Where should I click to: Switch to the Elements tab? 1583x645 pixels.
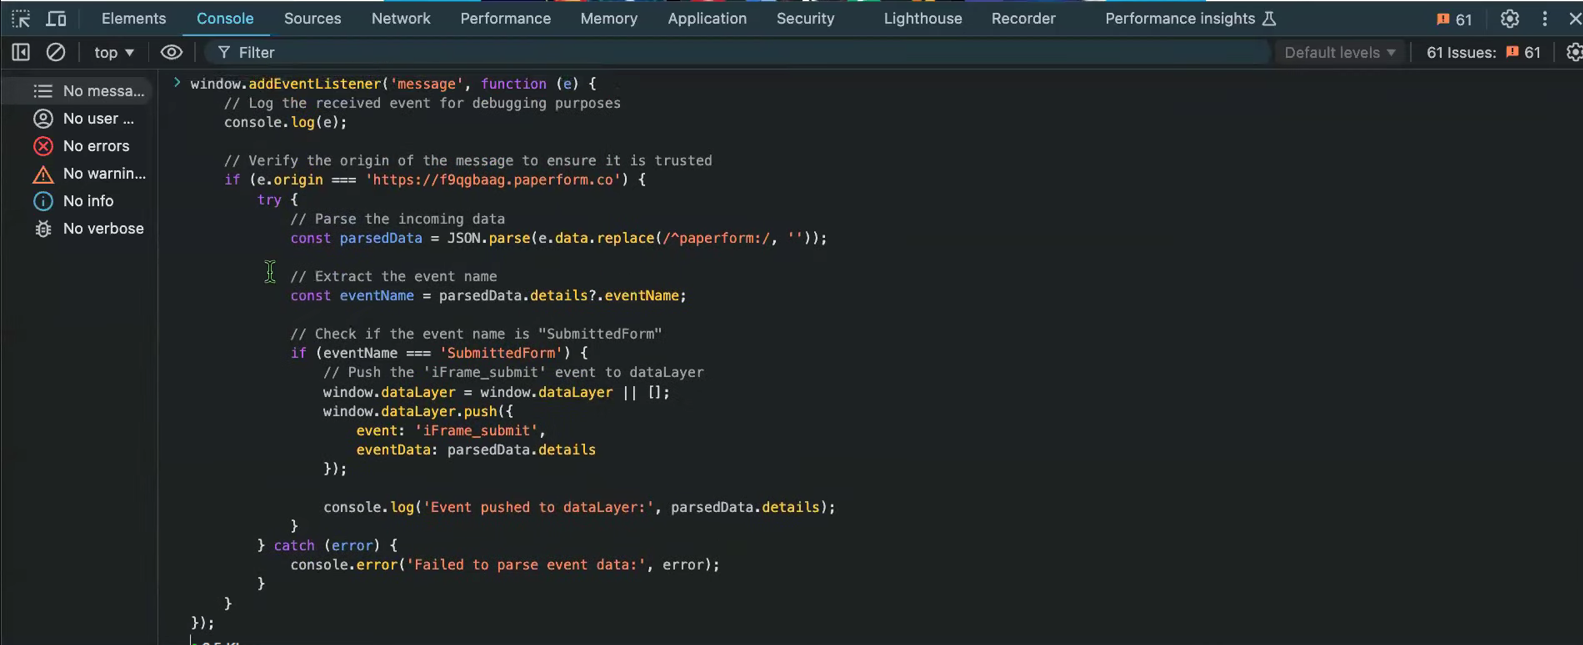point(133,19)
